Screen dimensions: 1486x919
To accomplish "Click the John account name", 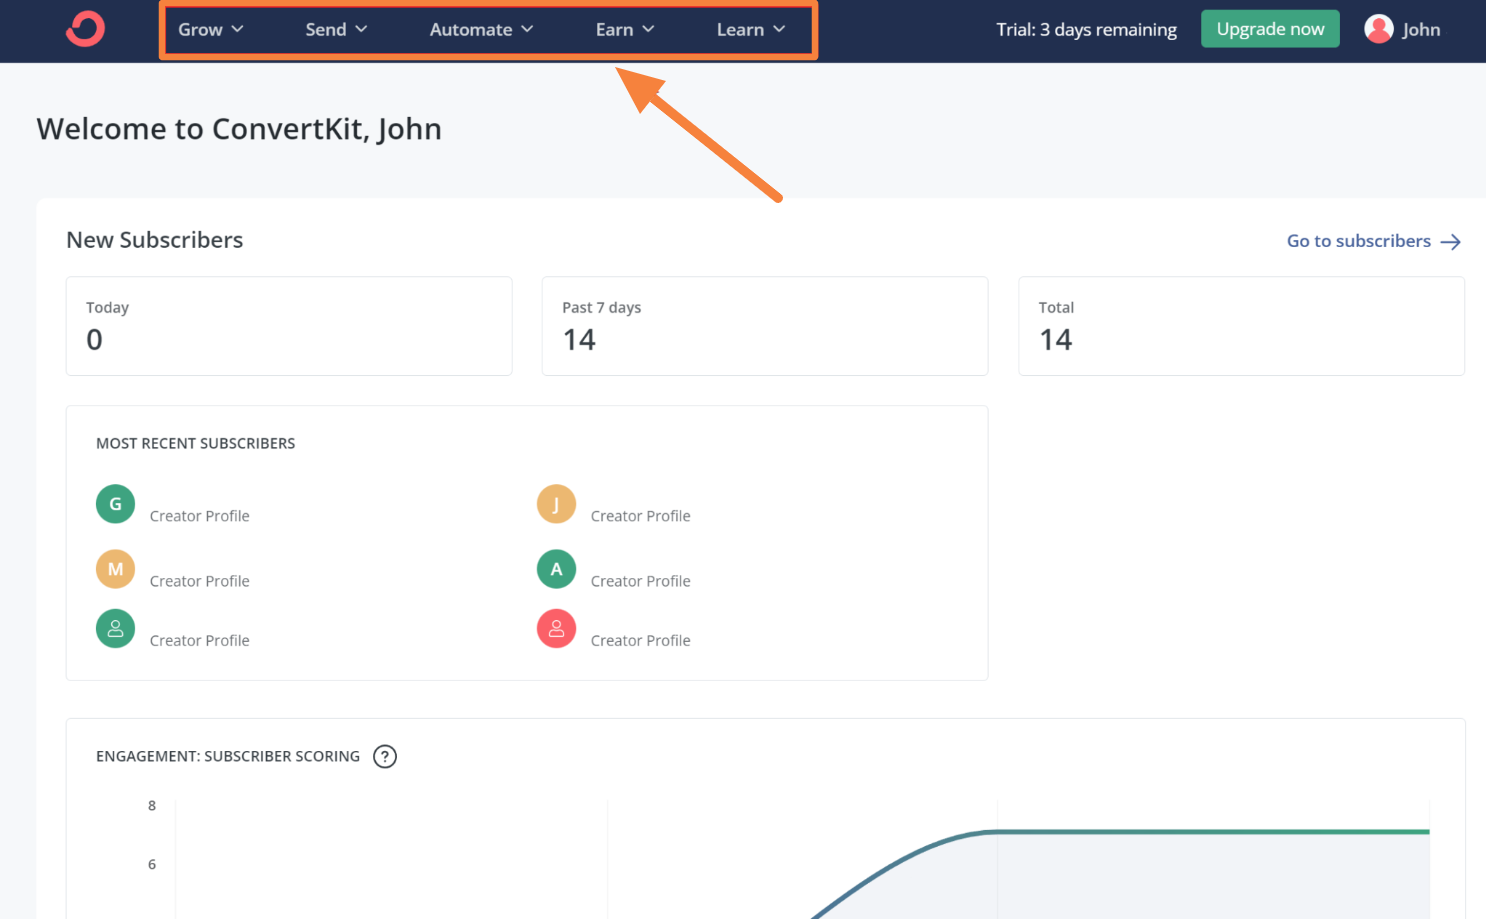I will coord(1421,30).
